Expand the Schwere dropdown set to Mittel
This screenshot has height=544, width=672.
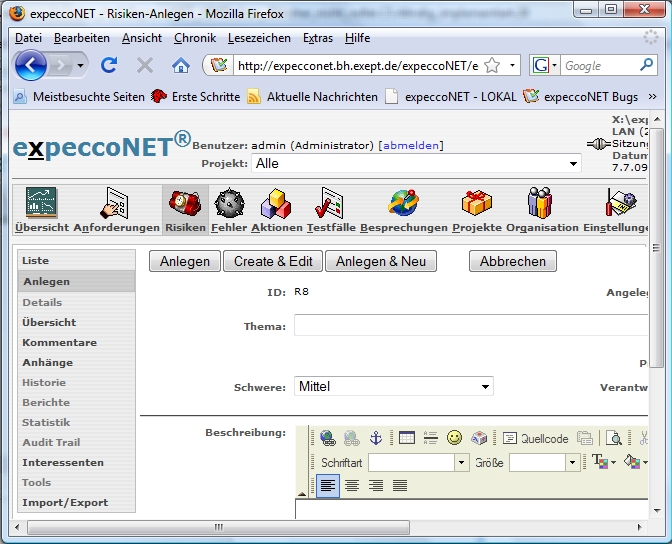click(x=394, y=386)
